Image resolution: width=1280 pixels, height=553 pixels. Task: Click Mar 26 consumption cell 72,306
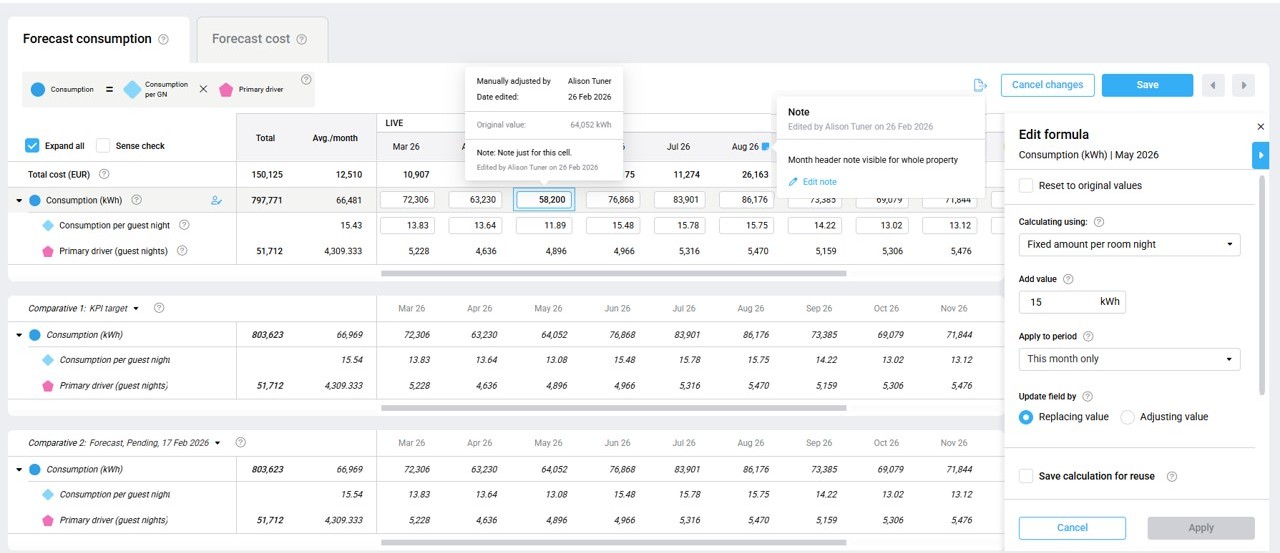(x=407, y=200)
